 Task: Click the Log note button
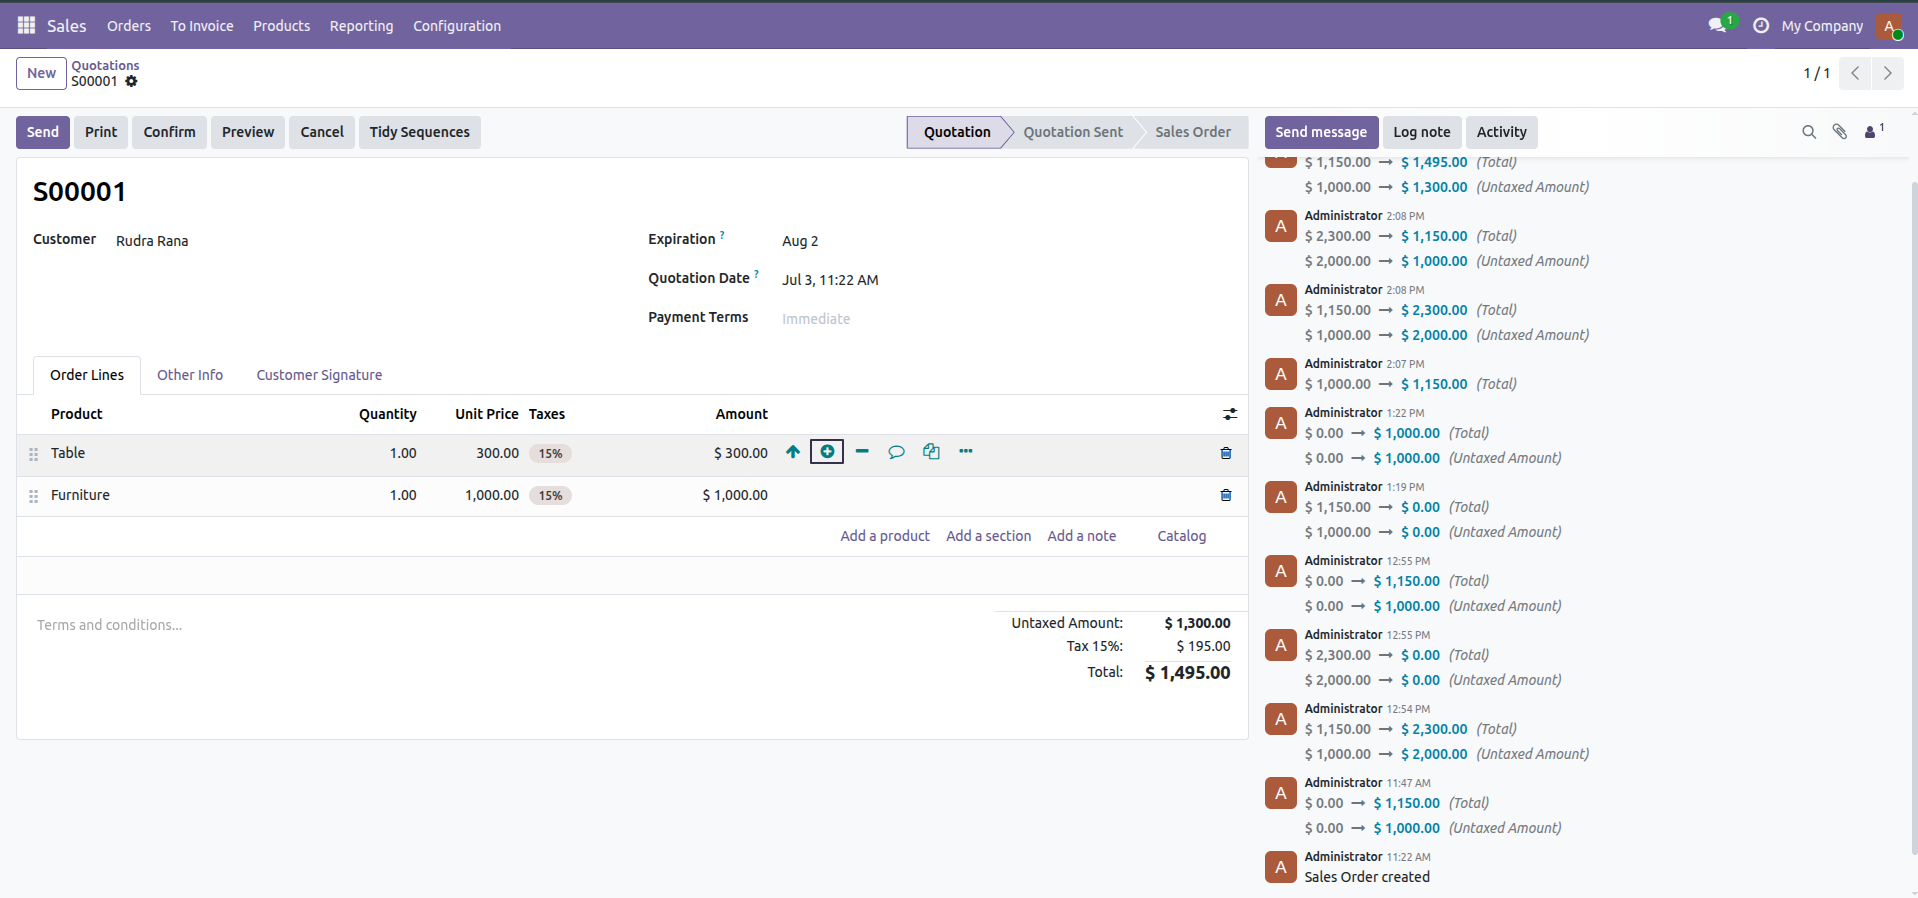[1421, 132]
